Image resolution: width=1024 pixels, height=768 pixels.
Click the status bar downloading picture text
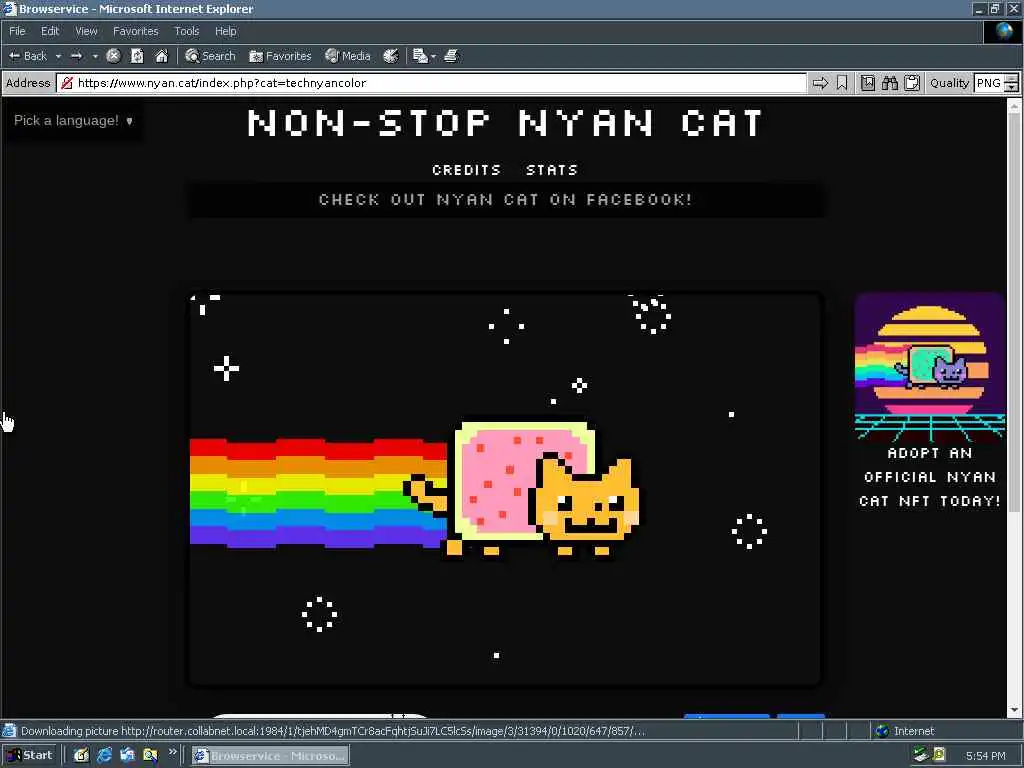point(332,731)
